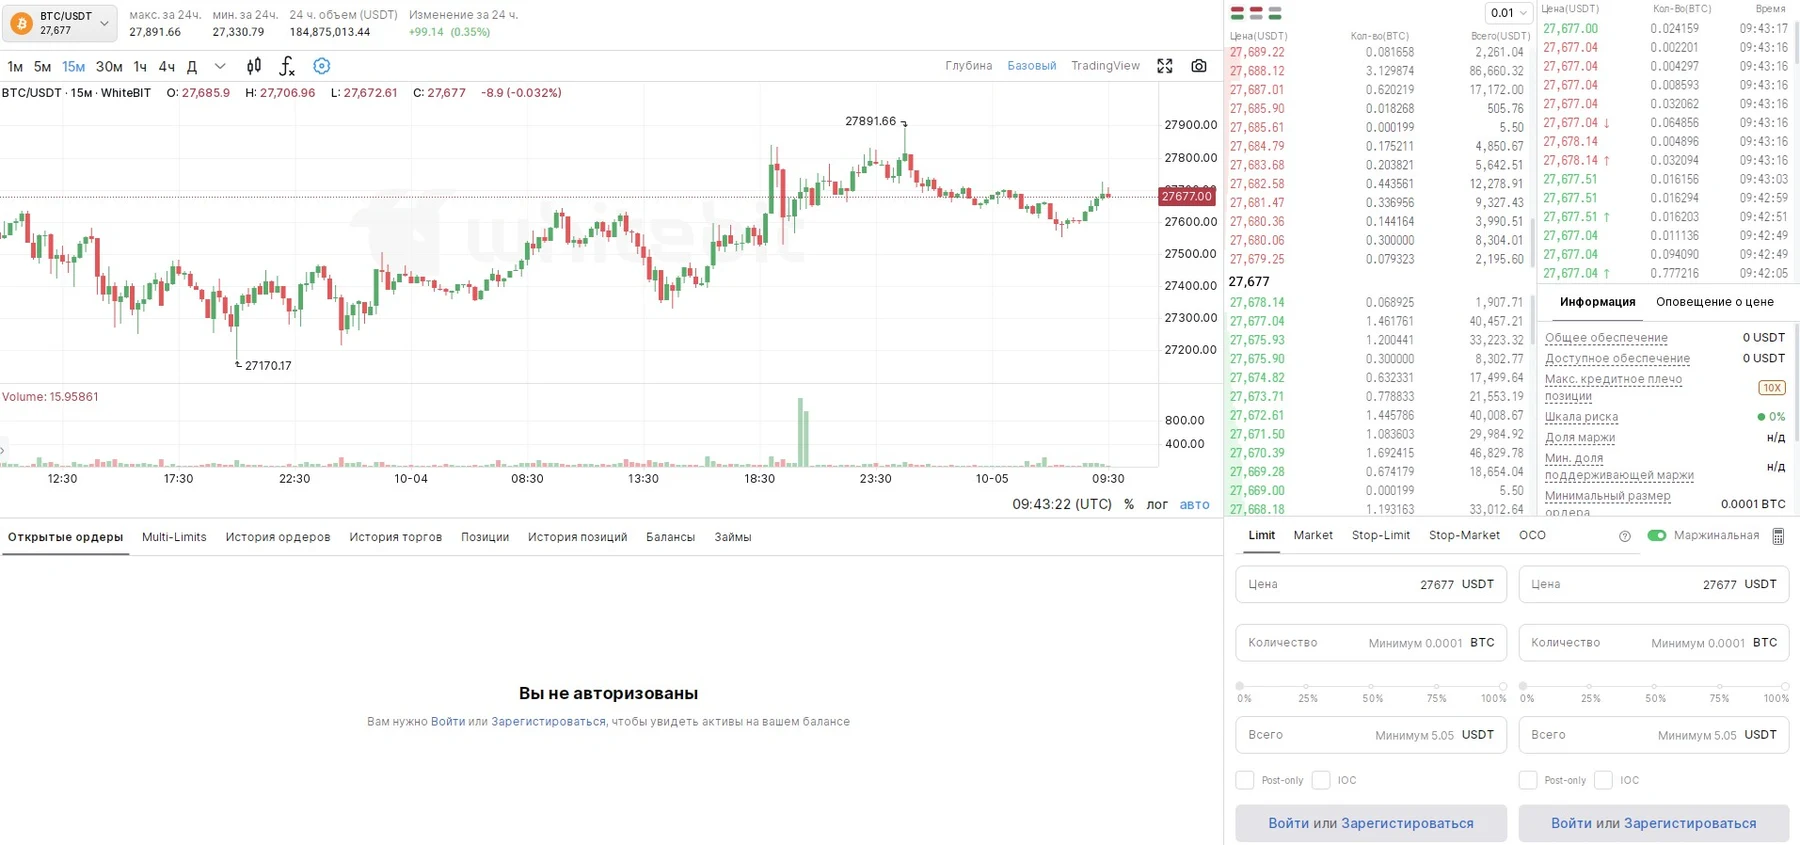1800x845 pixels.
Task: Open the calculator icon next to Маржинальная
Action: point(1778,536)
